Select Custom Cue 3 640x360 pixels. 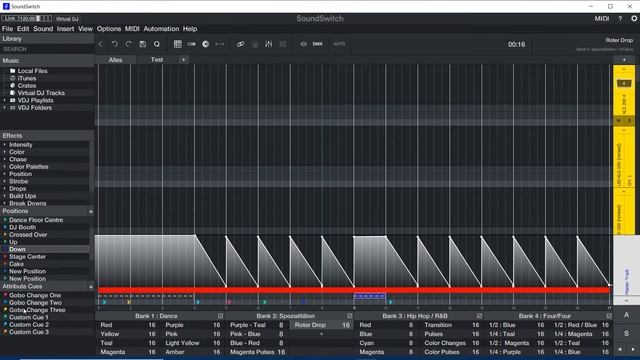point(29,332)
